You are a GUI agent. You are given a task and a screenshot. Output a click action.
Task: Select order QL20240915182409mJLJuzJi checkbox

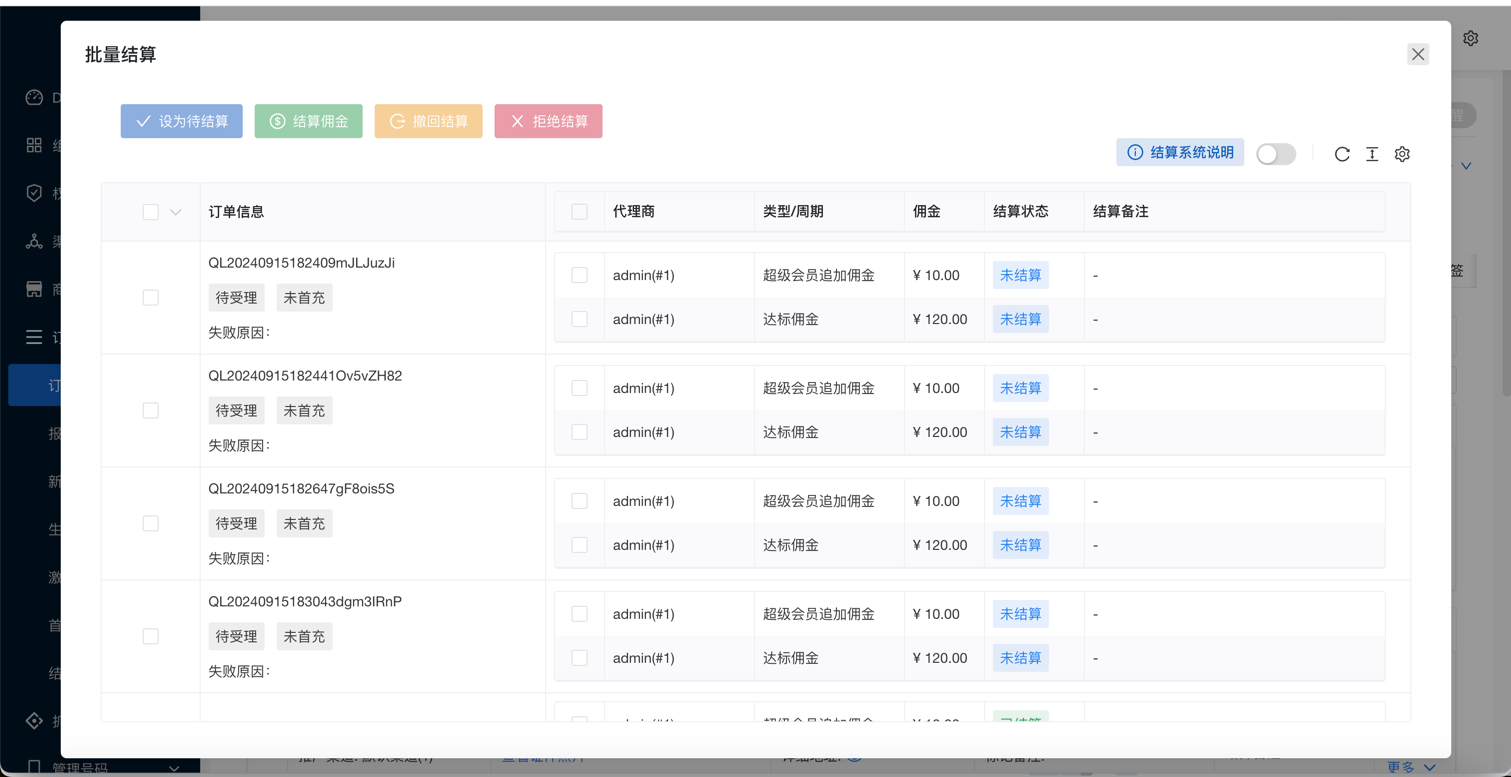(150, 298)
